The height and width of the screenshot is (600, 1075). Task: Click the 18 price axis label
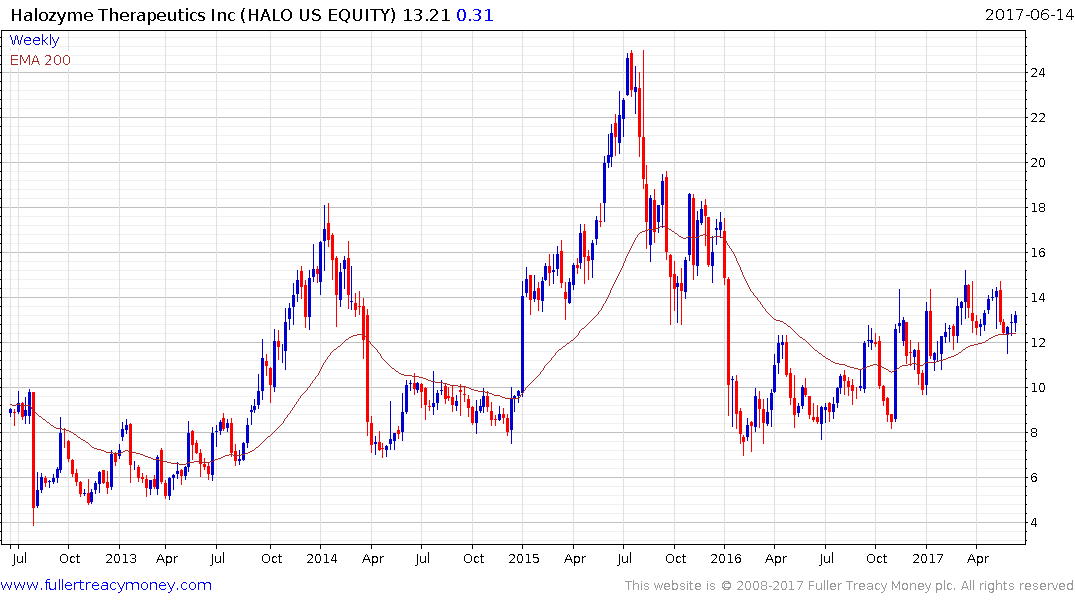pyautogui.click(x=1038, y=208)
